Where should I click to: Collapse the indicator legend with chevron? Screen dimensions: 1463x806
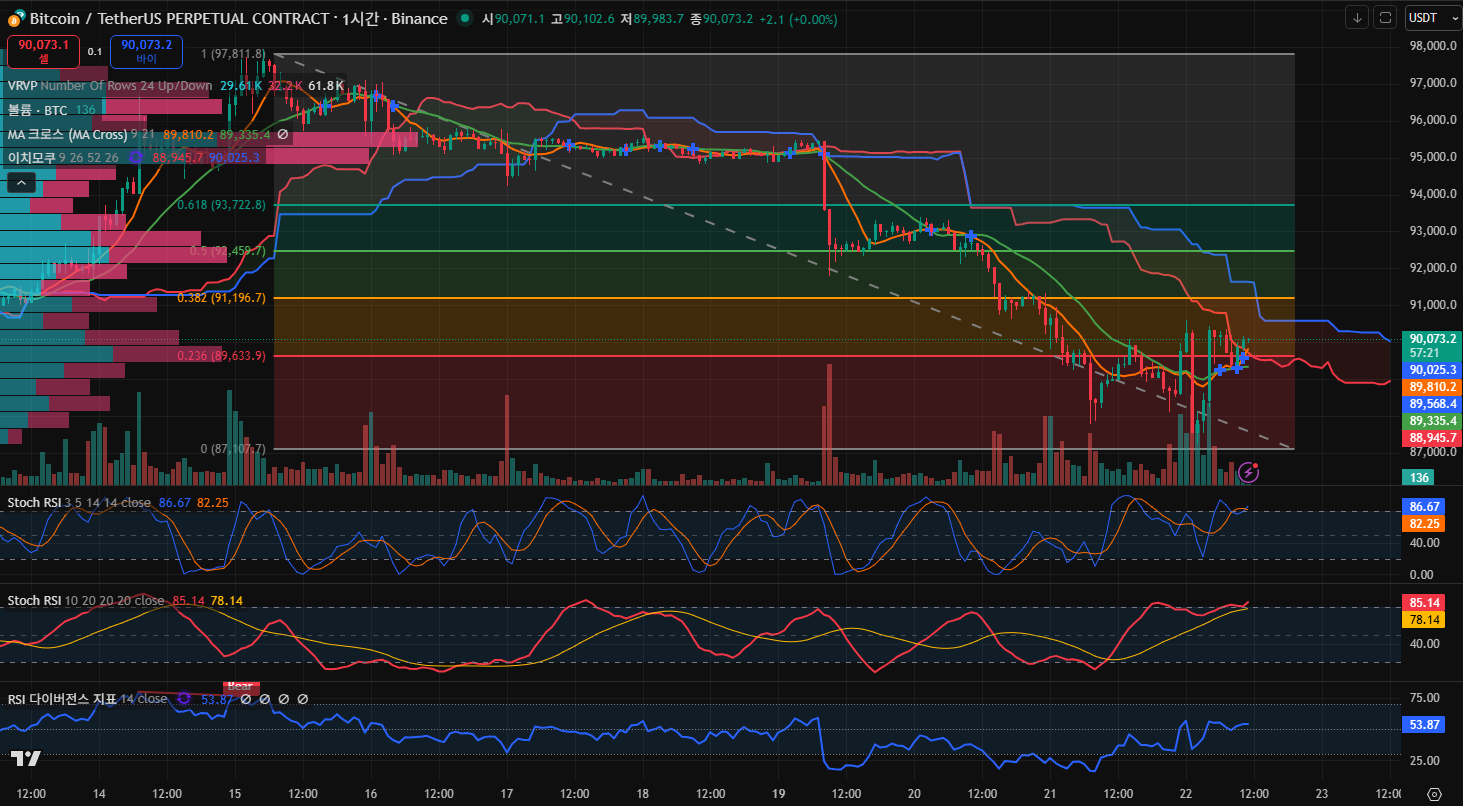[x=22, y=182]
